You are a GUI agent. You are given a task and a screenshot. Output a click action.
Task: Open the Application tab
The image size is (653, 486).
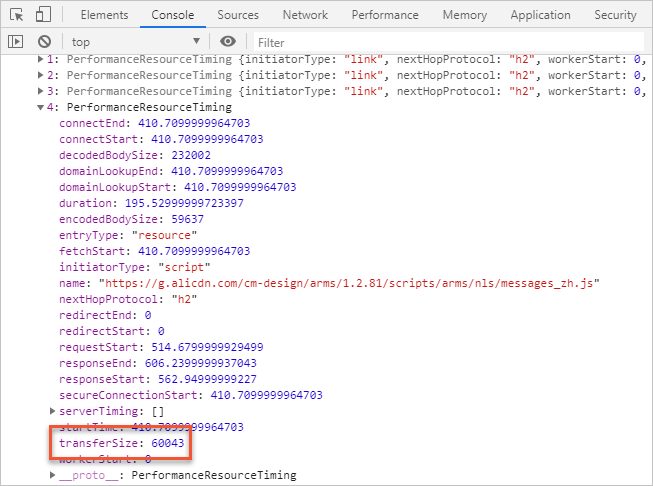click(x=541, y=15)
